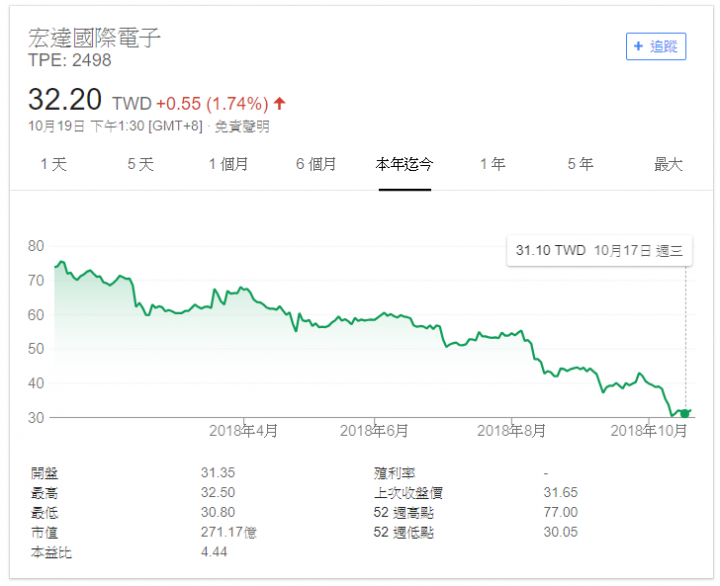Click the 宏達國際電子 company title

tap(94, 38)
